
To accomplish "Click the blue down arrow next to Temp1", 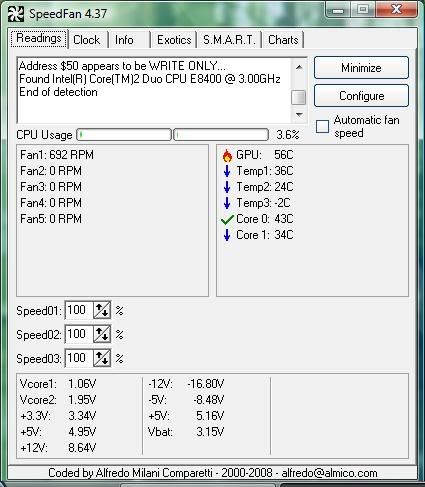I will (227, 171).
